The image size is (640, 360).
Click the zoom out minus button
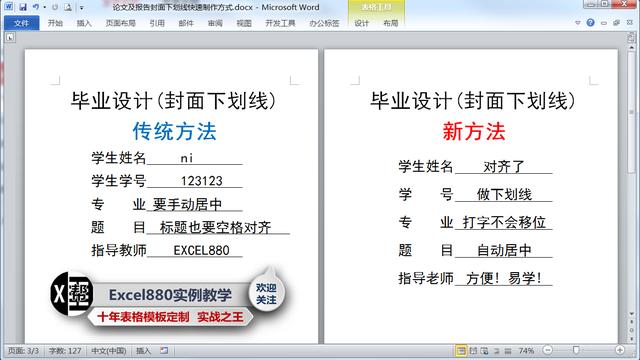(x=548, y=350)
